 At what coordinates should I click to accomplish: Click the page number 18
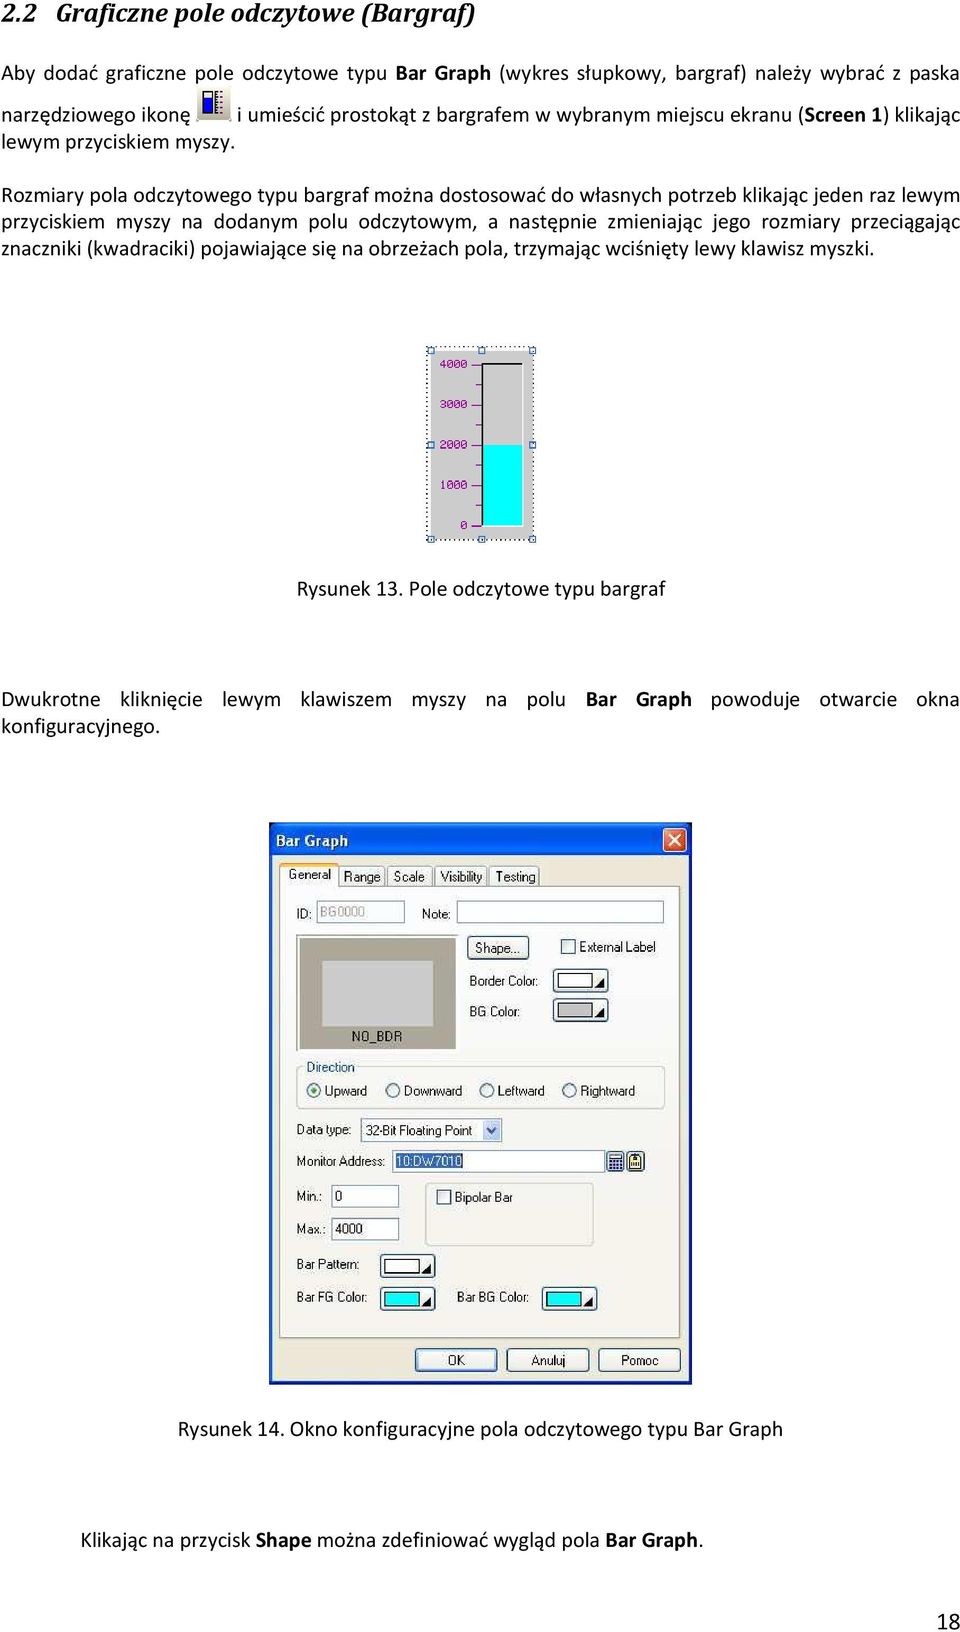[948, 1622]
